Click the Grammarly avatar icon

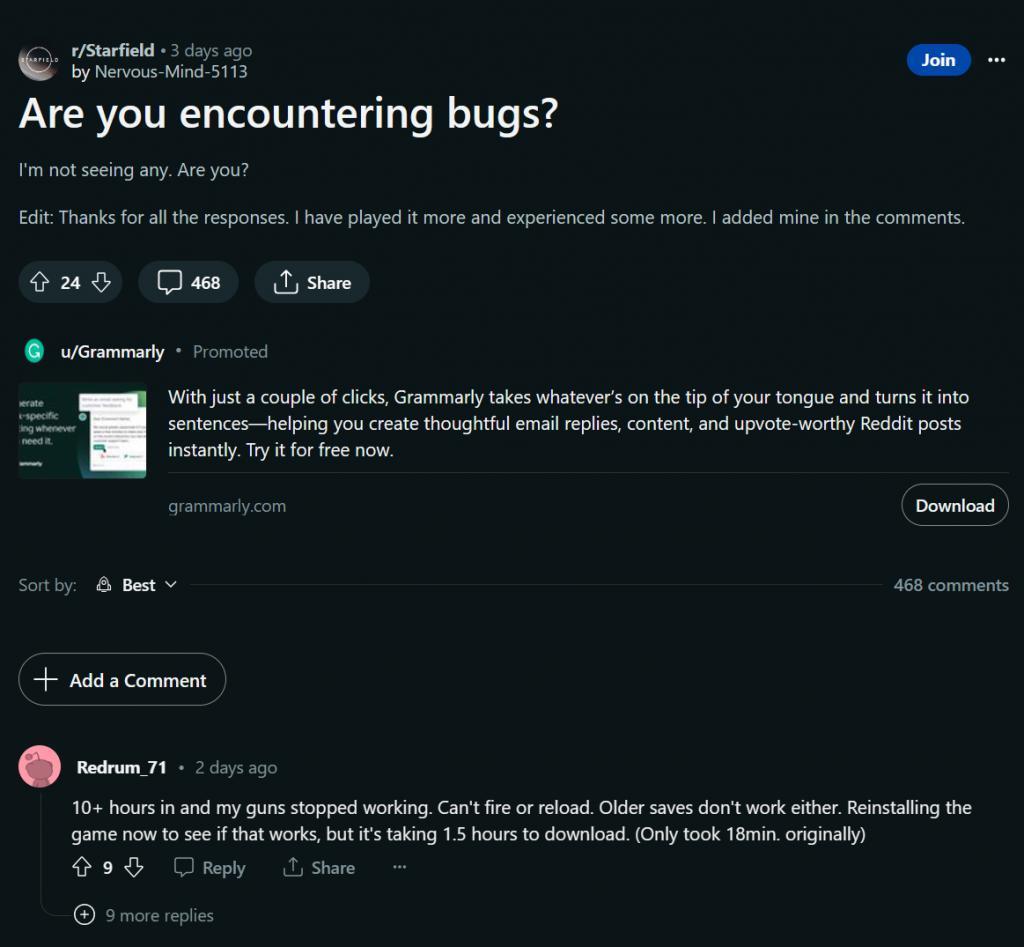[x=36, y=351]
